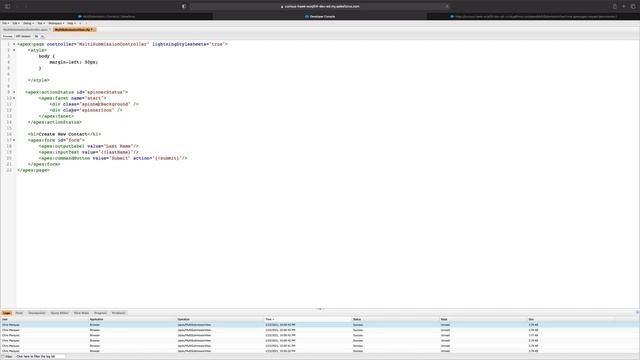This screenshot has height=360, width=640.
Task: Open the Test menu
Action: (x=41, y=23)
